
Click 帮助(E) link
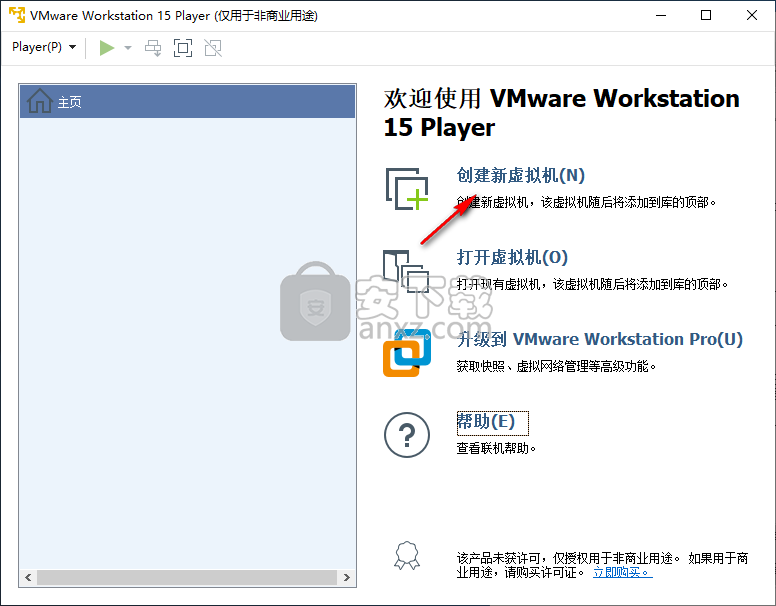point(485,421)
